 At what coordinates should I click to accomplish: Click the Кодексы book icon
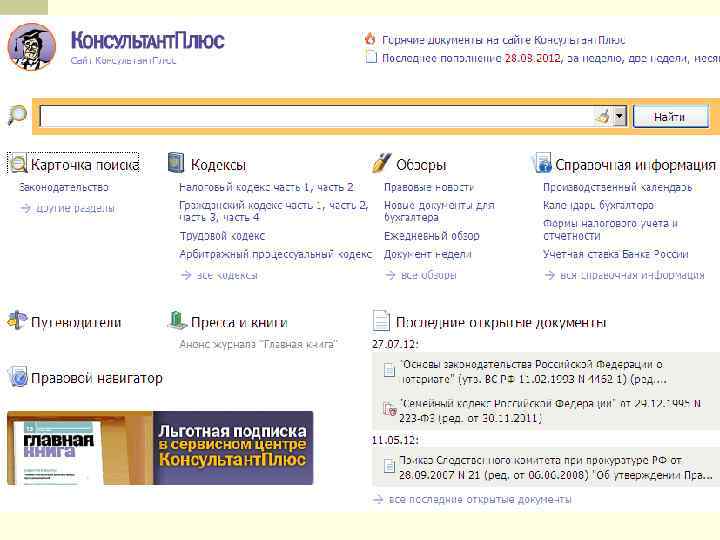(176, 163)
